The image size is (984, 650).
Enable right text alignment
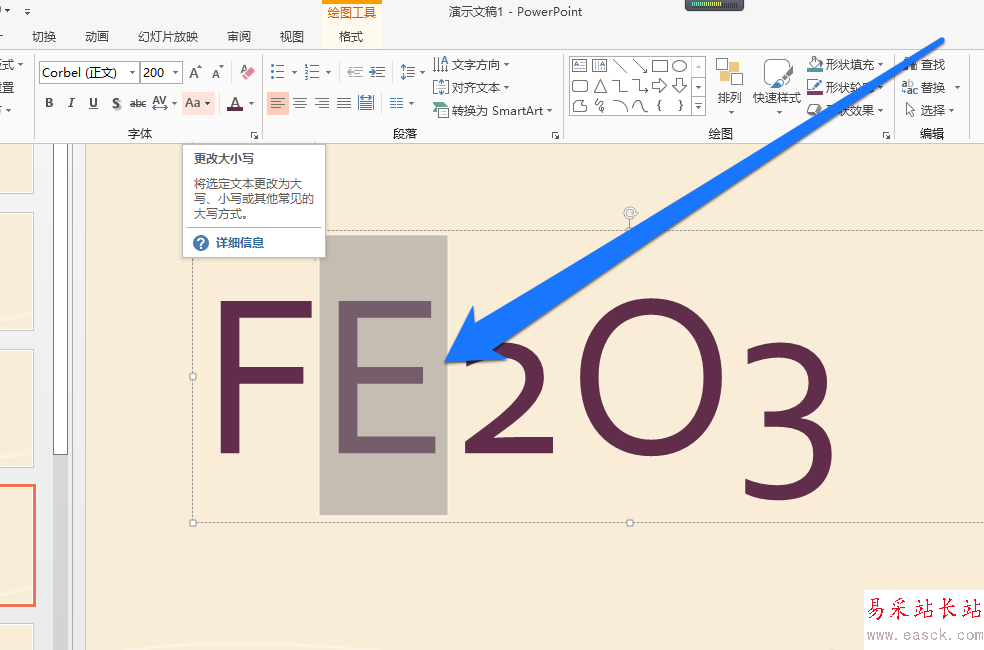click(322, 103)
